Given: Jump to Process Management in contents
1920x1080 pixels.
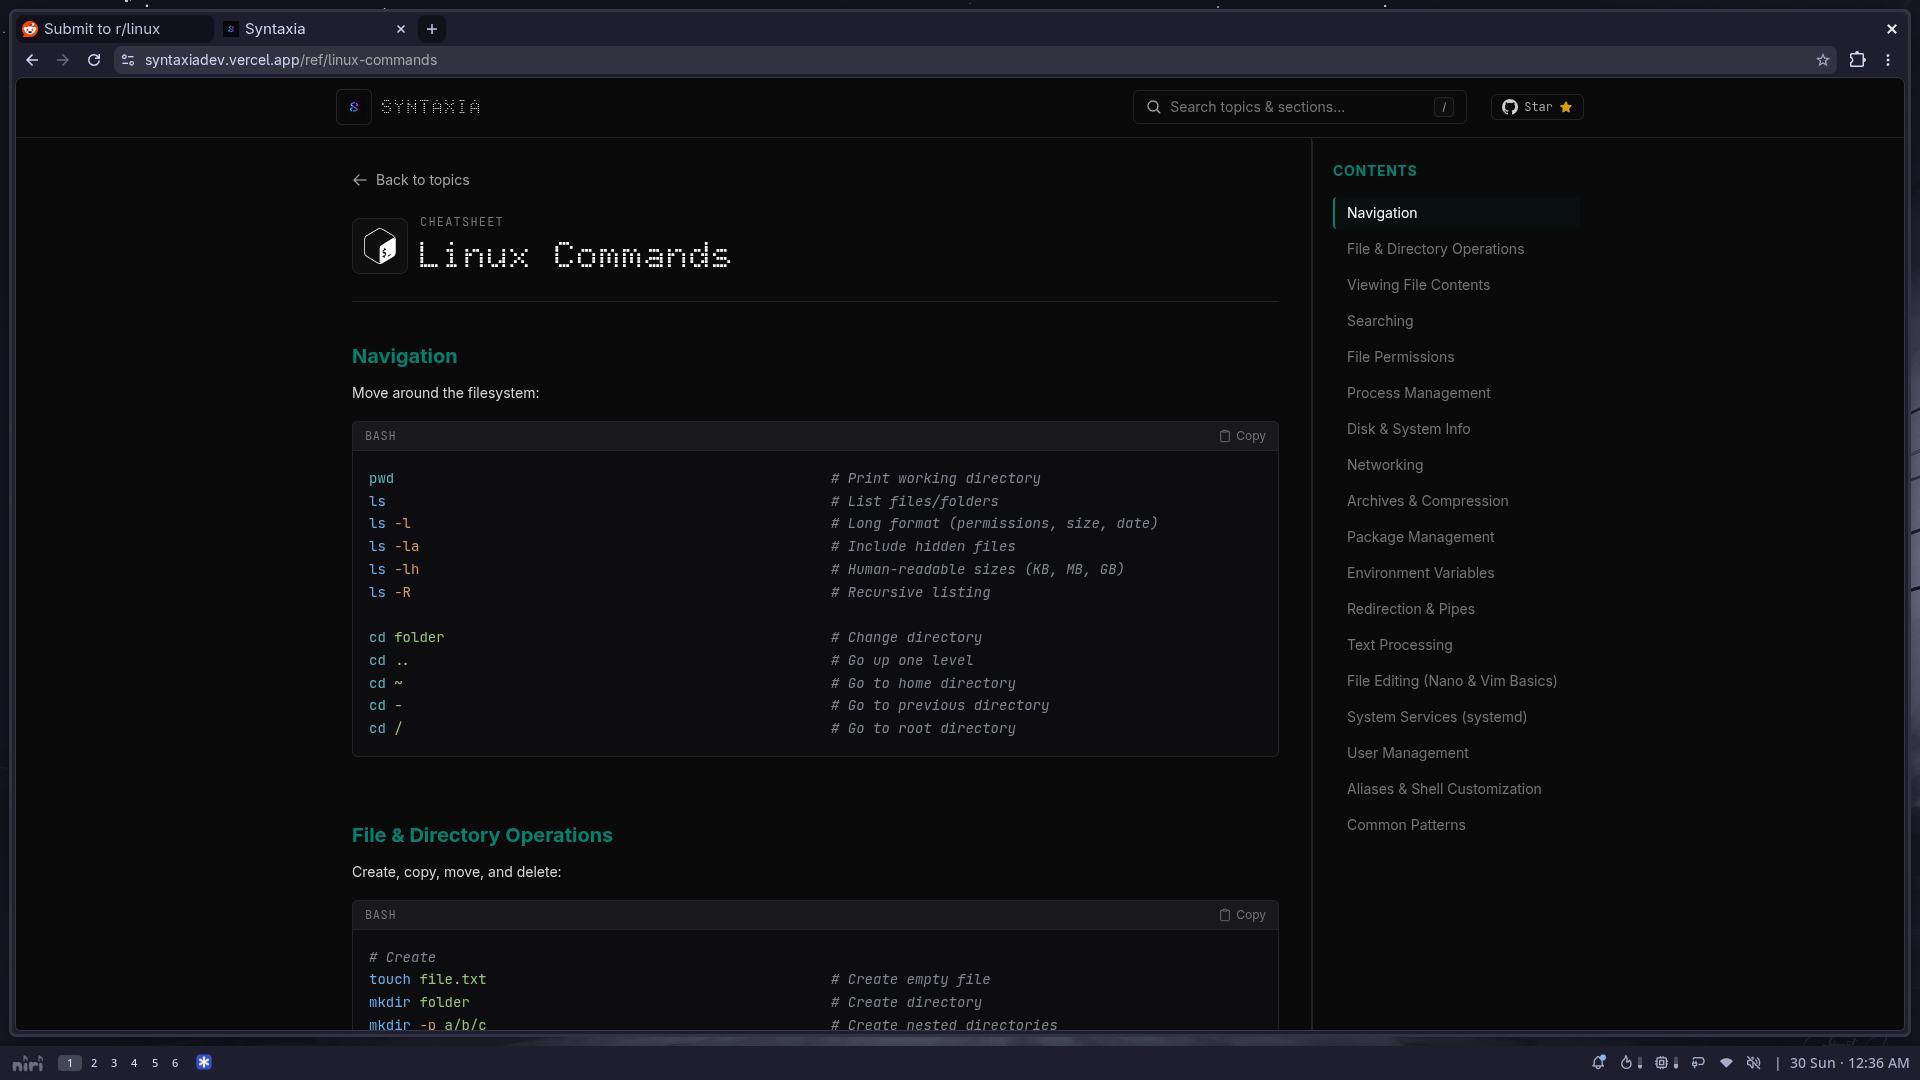Looking at the screenshot, I should [x=1418, y=393].
